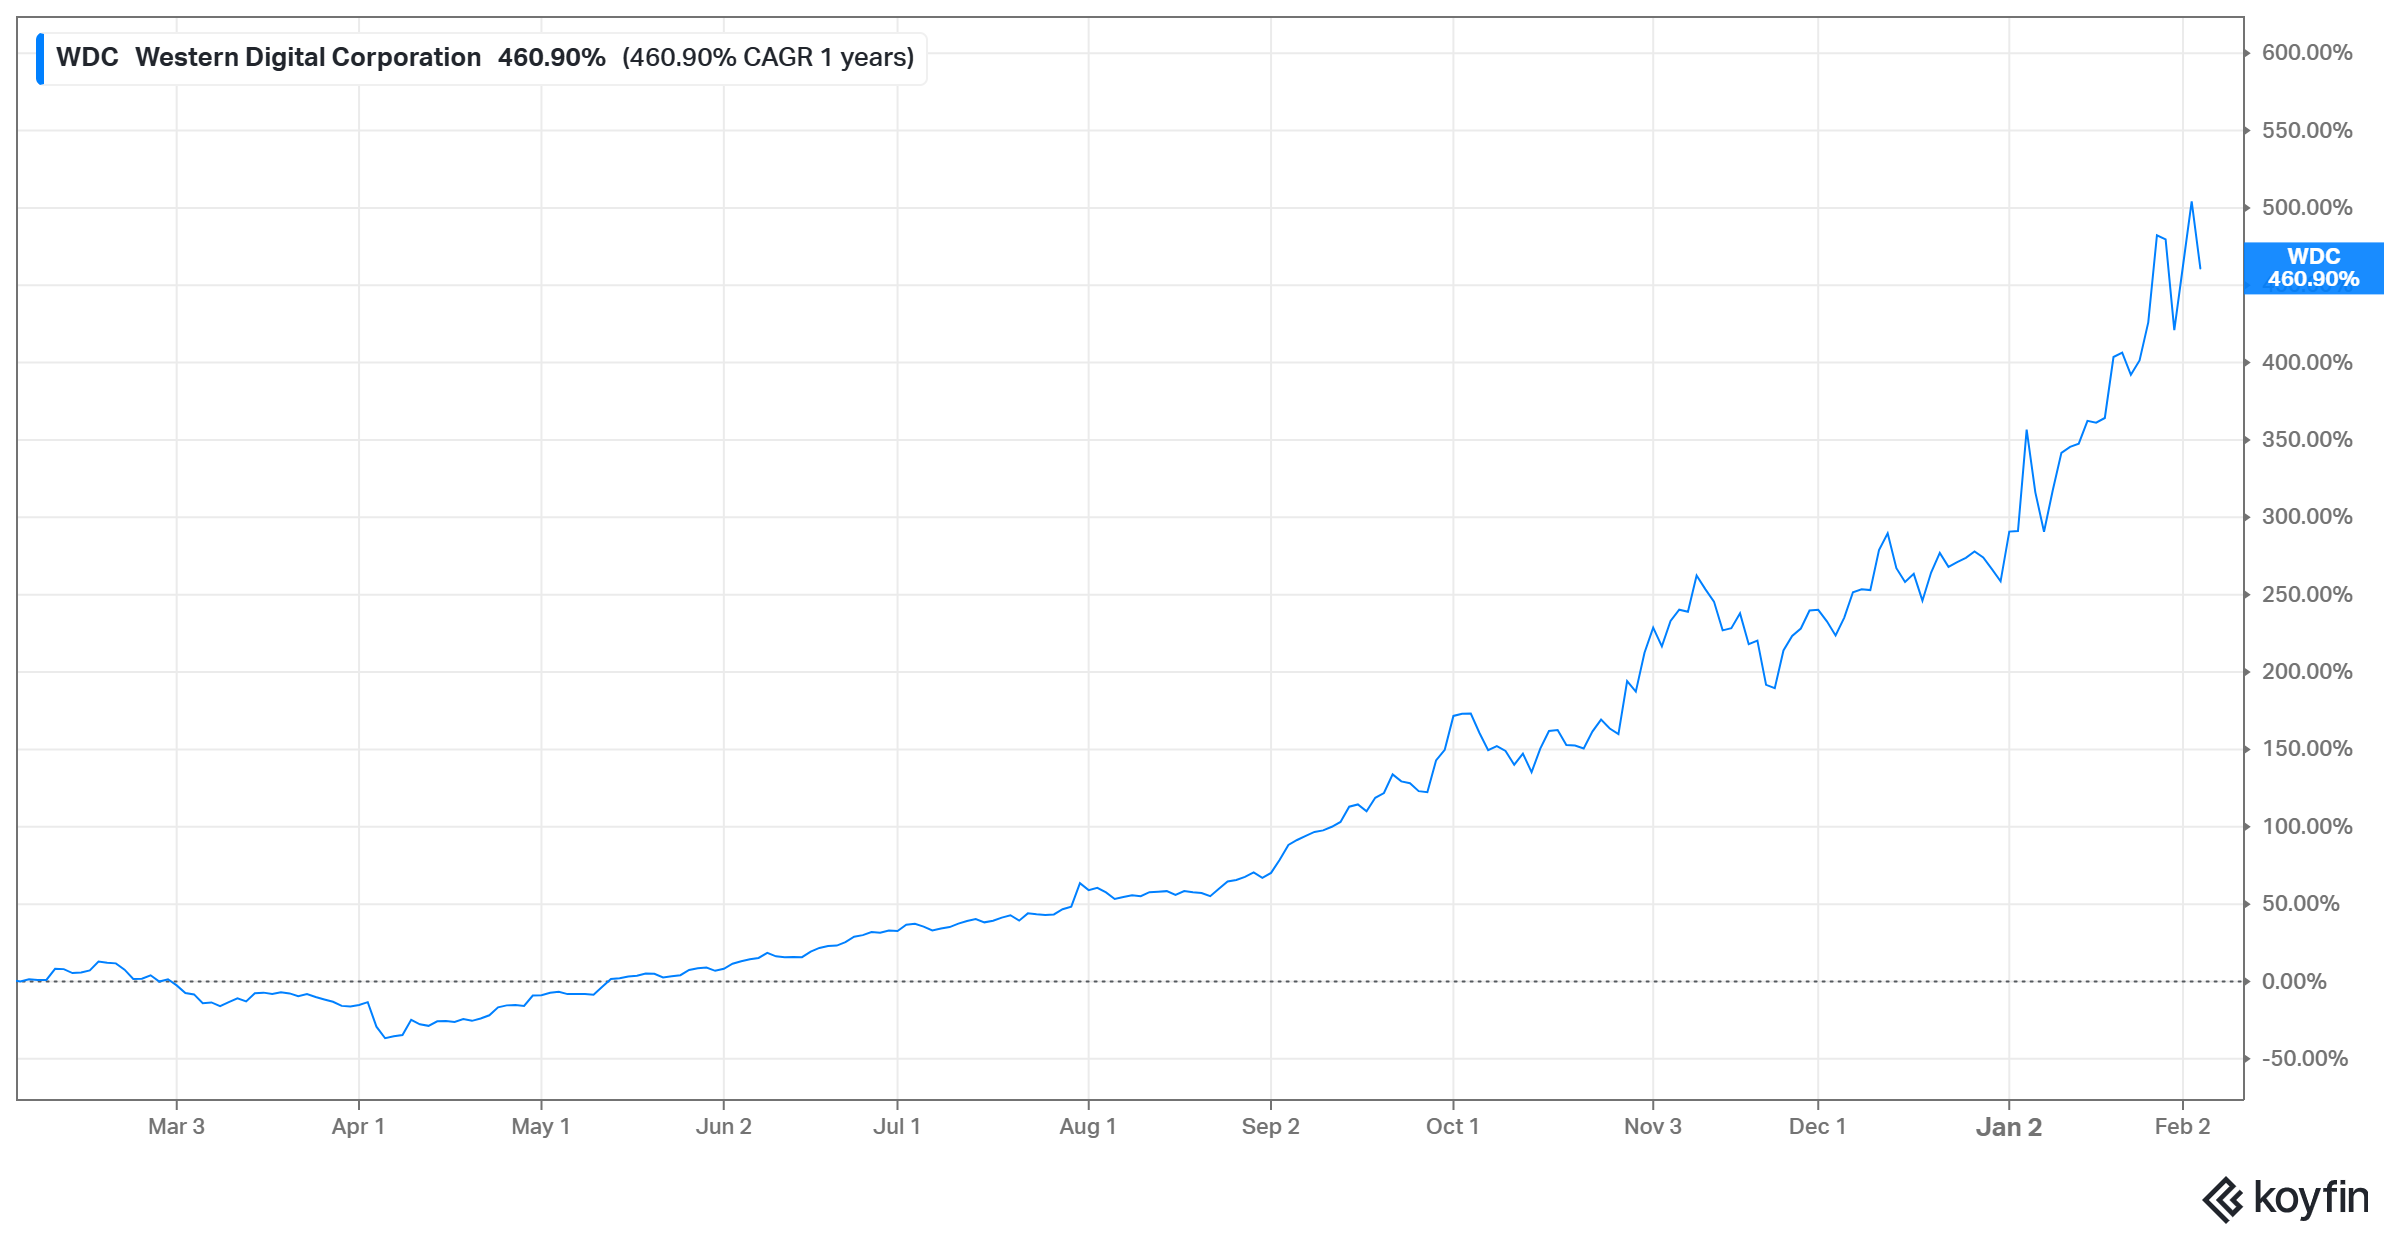The width and height of the screenshot is (2400, 1240).
Task: Click the 250.00% y-axis label
Action: [x=2307, y=595]
